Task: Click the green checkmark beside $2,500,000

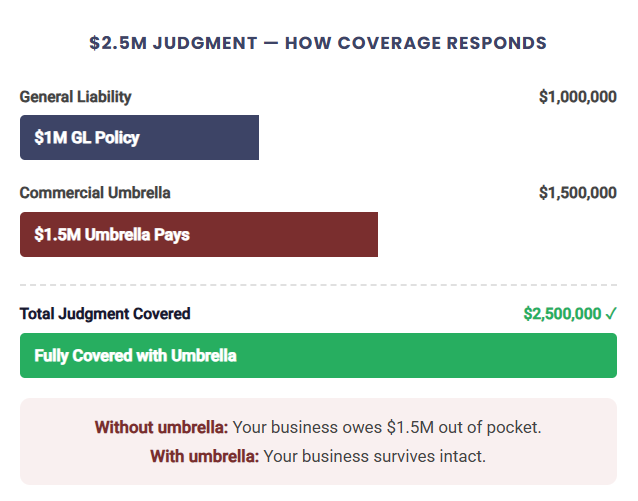Action: coord(611,314)
